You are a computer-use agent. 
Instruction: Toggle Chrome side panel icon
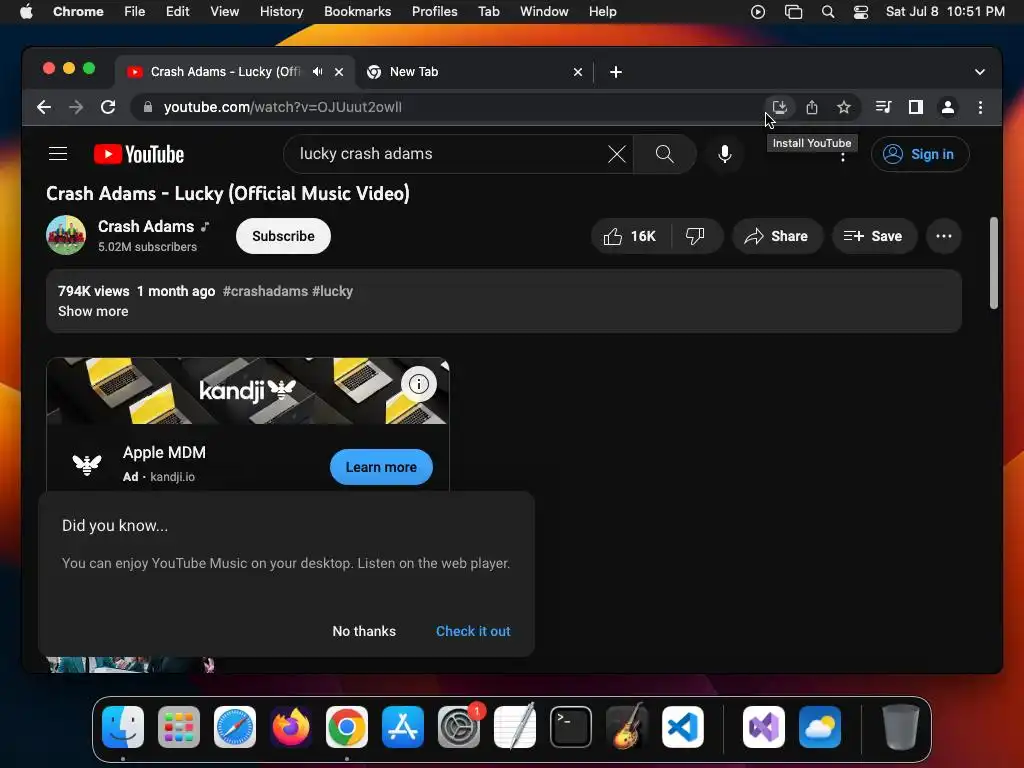coord(916,107)
